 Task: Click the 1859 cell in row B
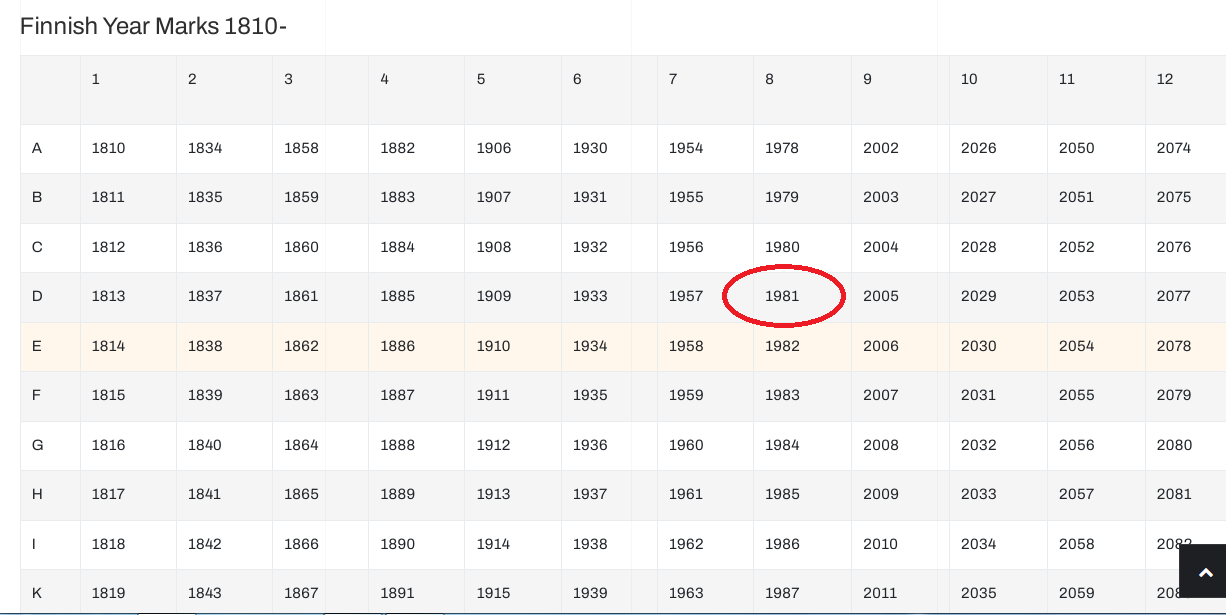coord(301,197)
